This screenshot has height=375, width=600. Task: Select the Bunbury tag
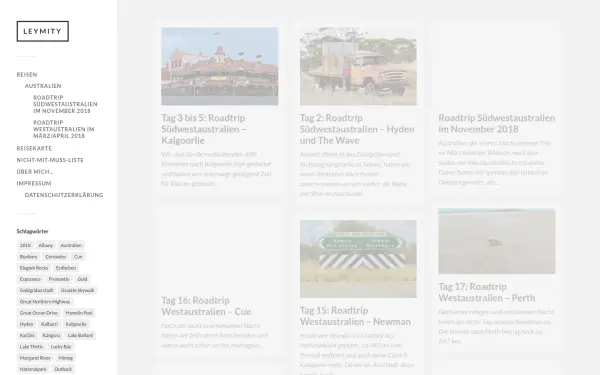coord(28,257)
